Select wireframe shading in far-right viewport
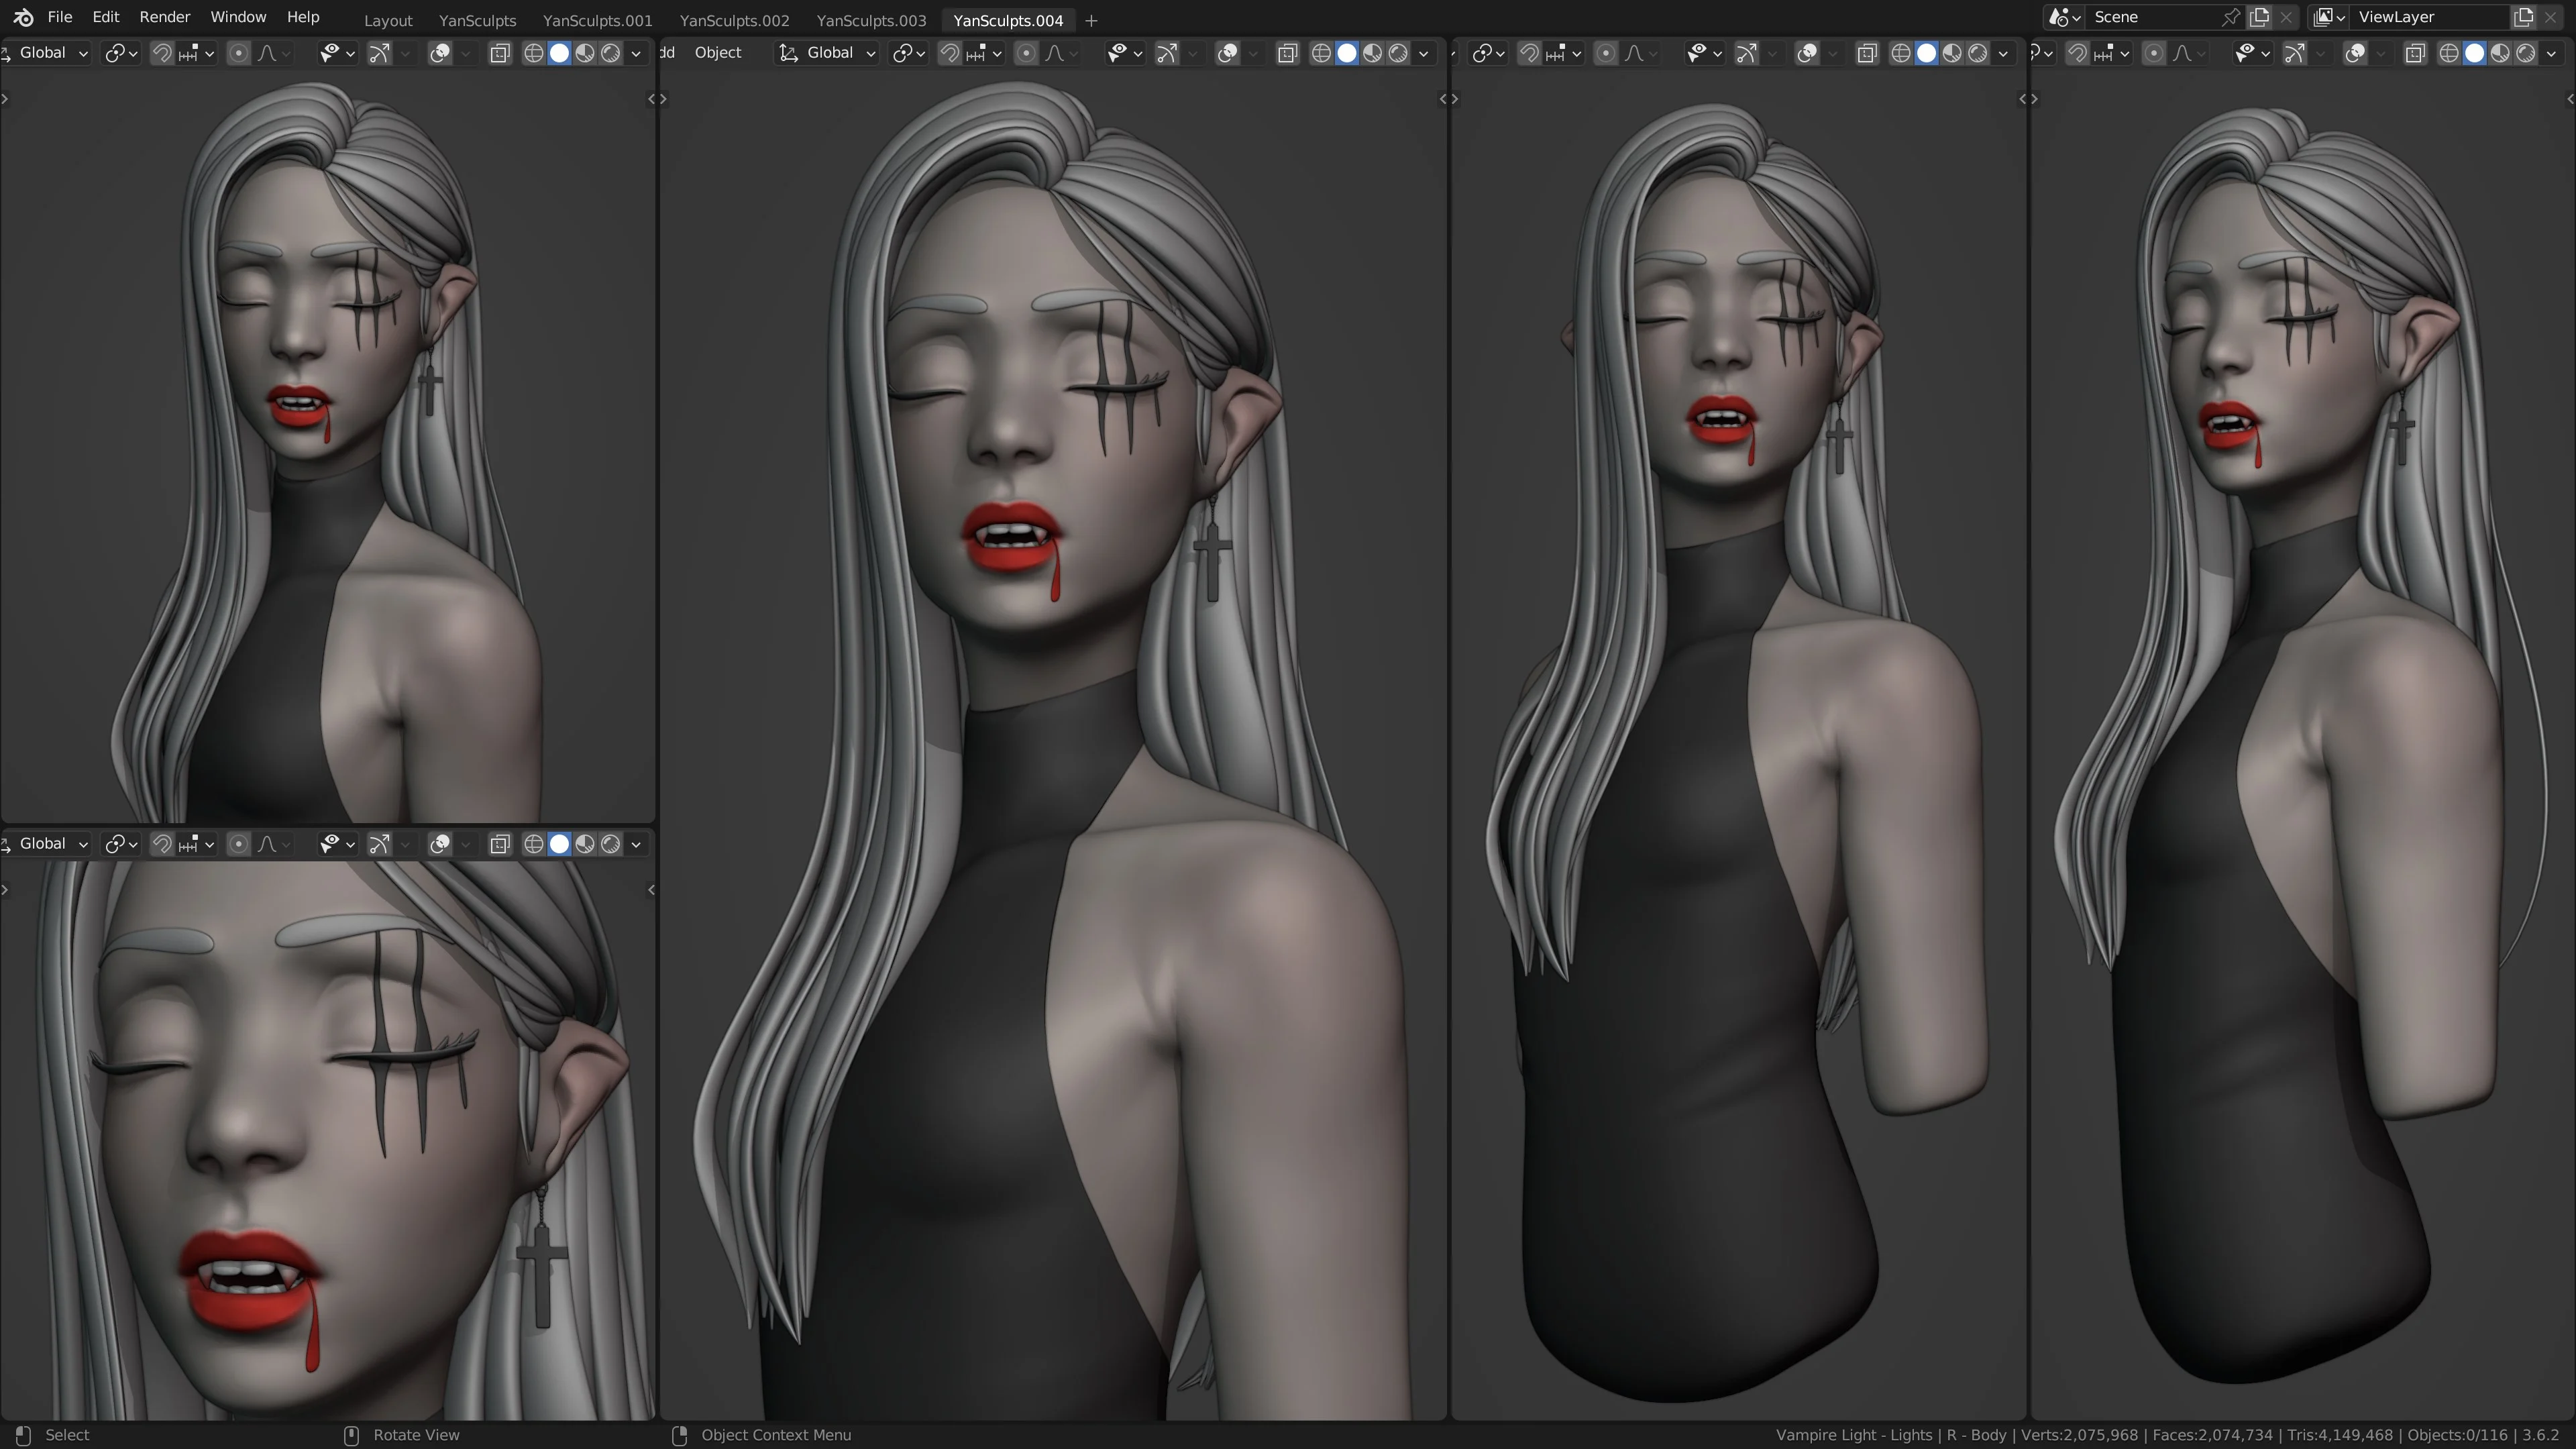This screenshot has height=1449, width=2576. (x=2449, y=53)
